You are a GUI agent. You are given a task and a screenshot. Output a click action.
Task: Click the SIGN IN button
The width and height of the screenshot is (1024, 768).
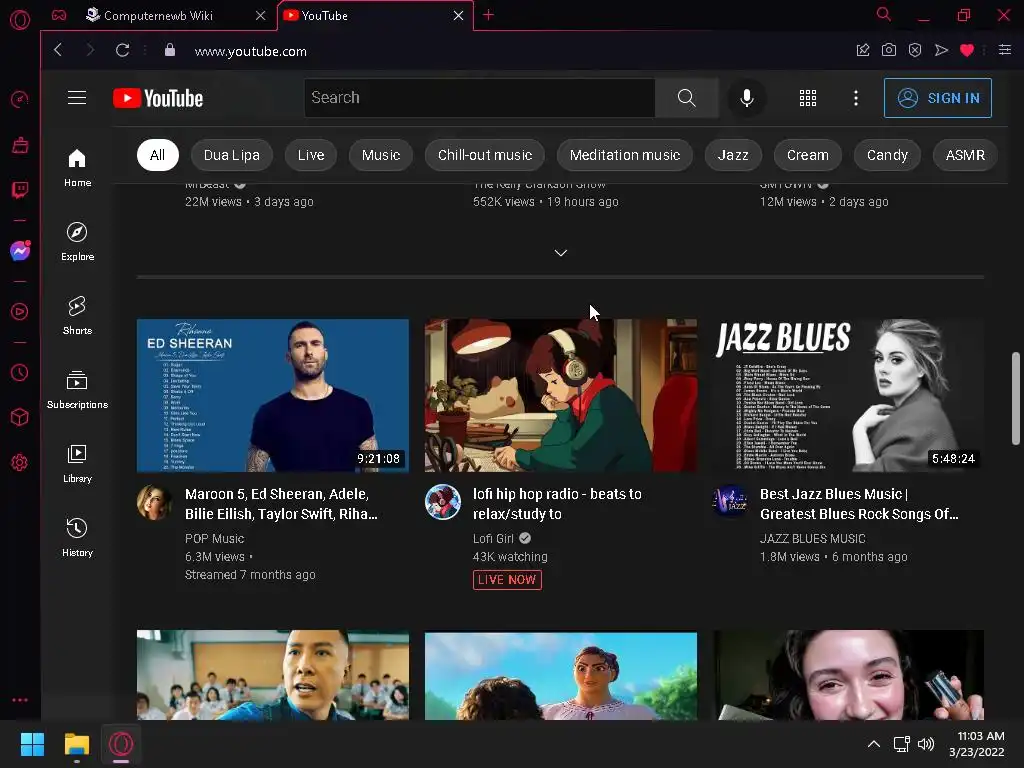(x=937, y=98)
